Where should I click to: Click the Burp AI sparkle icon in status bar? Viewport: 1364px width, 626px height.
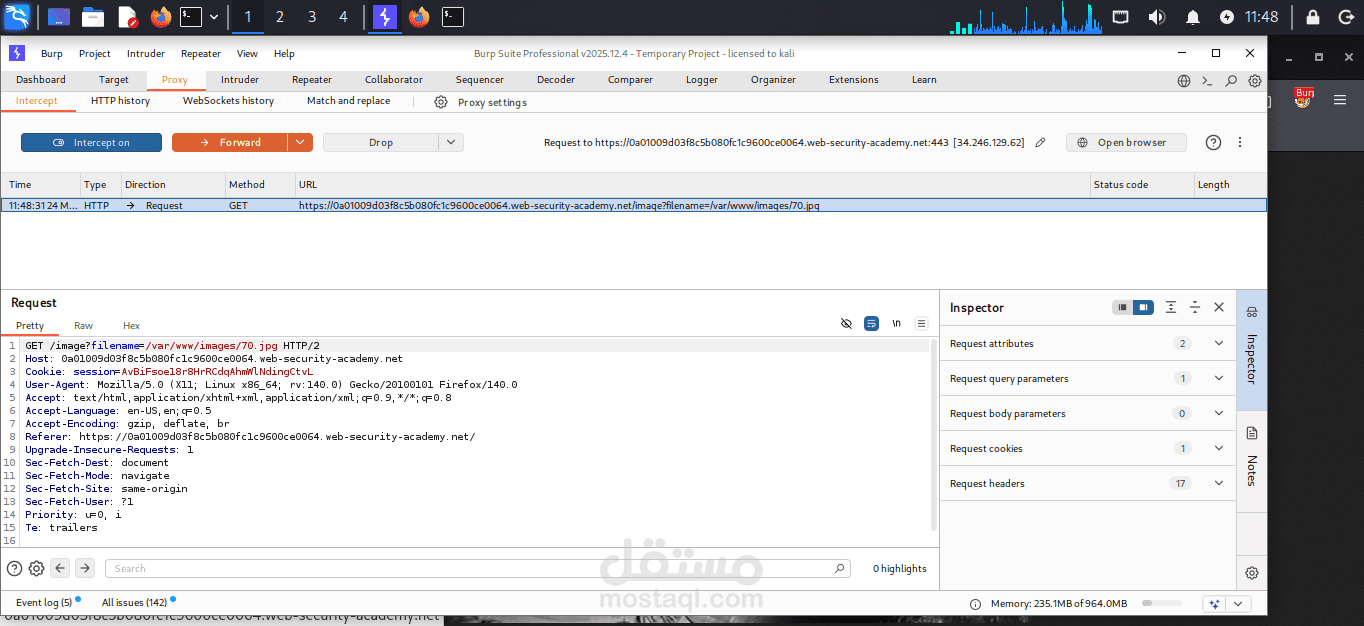(1215, 604)
